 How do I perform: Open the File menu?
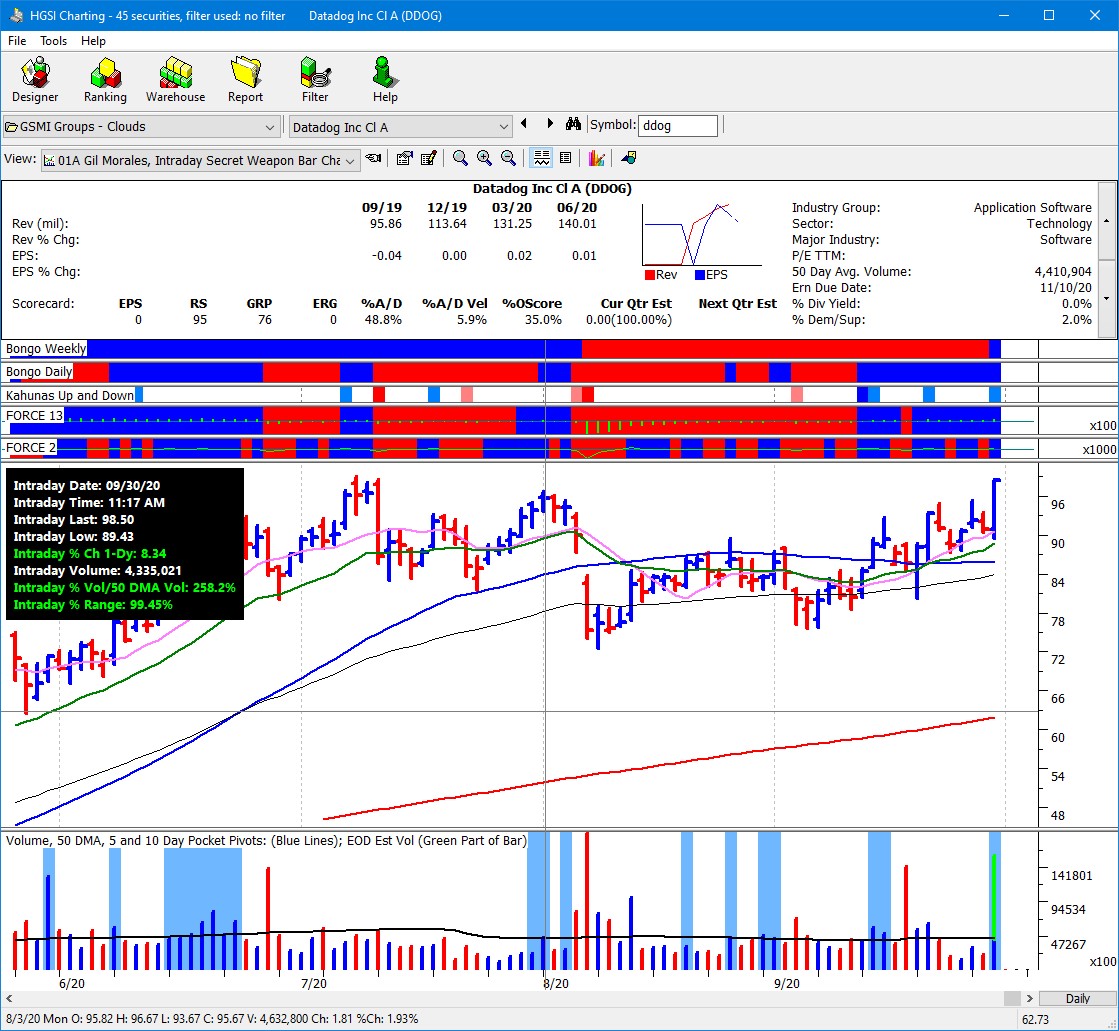17,41
